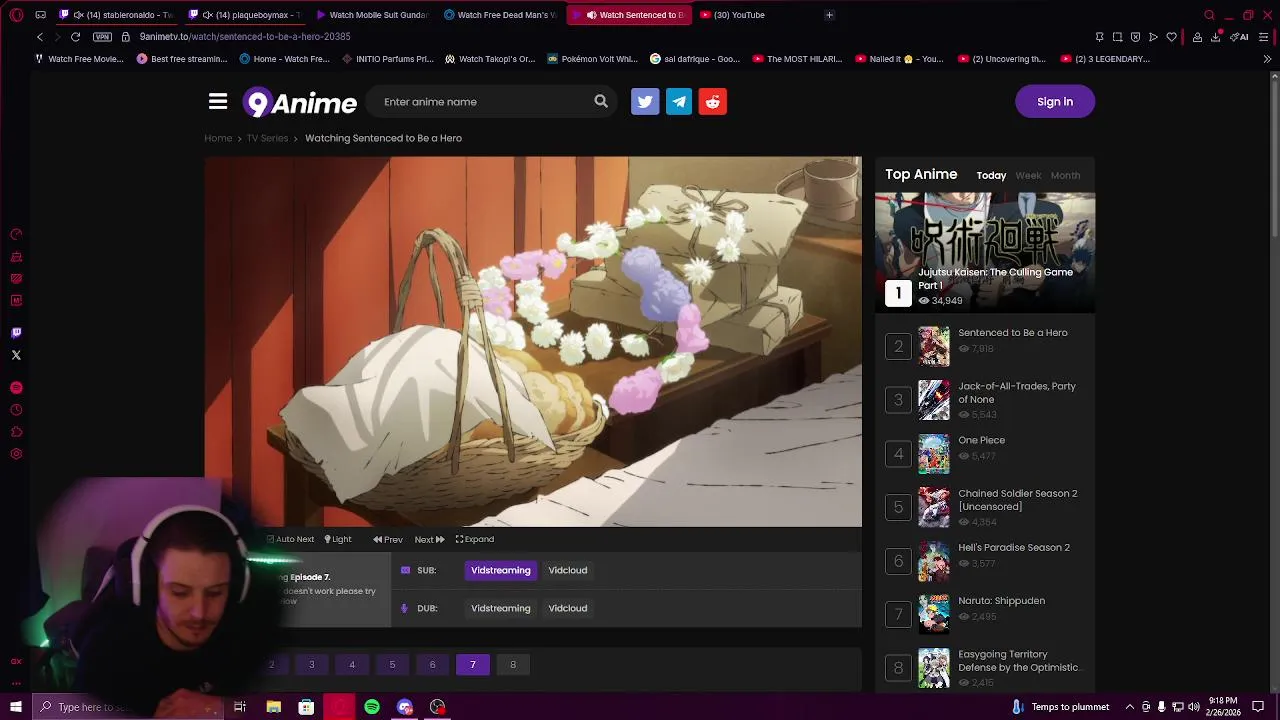This screenshot has height=720, width=1280.
Task: Open browser Settings gear in sidebar
Action: [16, 454]
